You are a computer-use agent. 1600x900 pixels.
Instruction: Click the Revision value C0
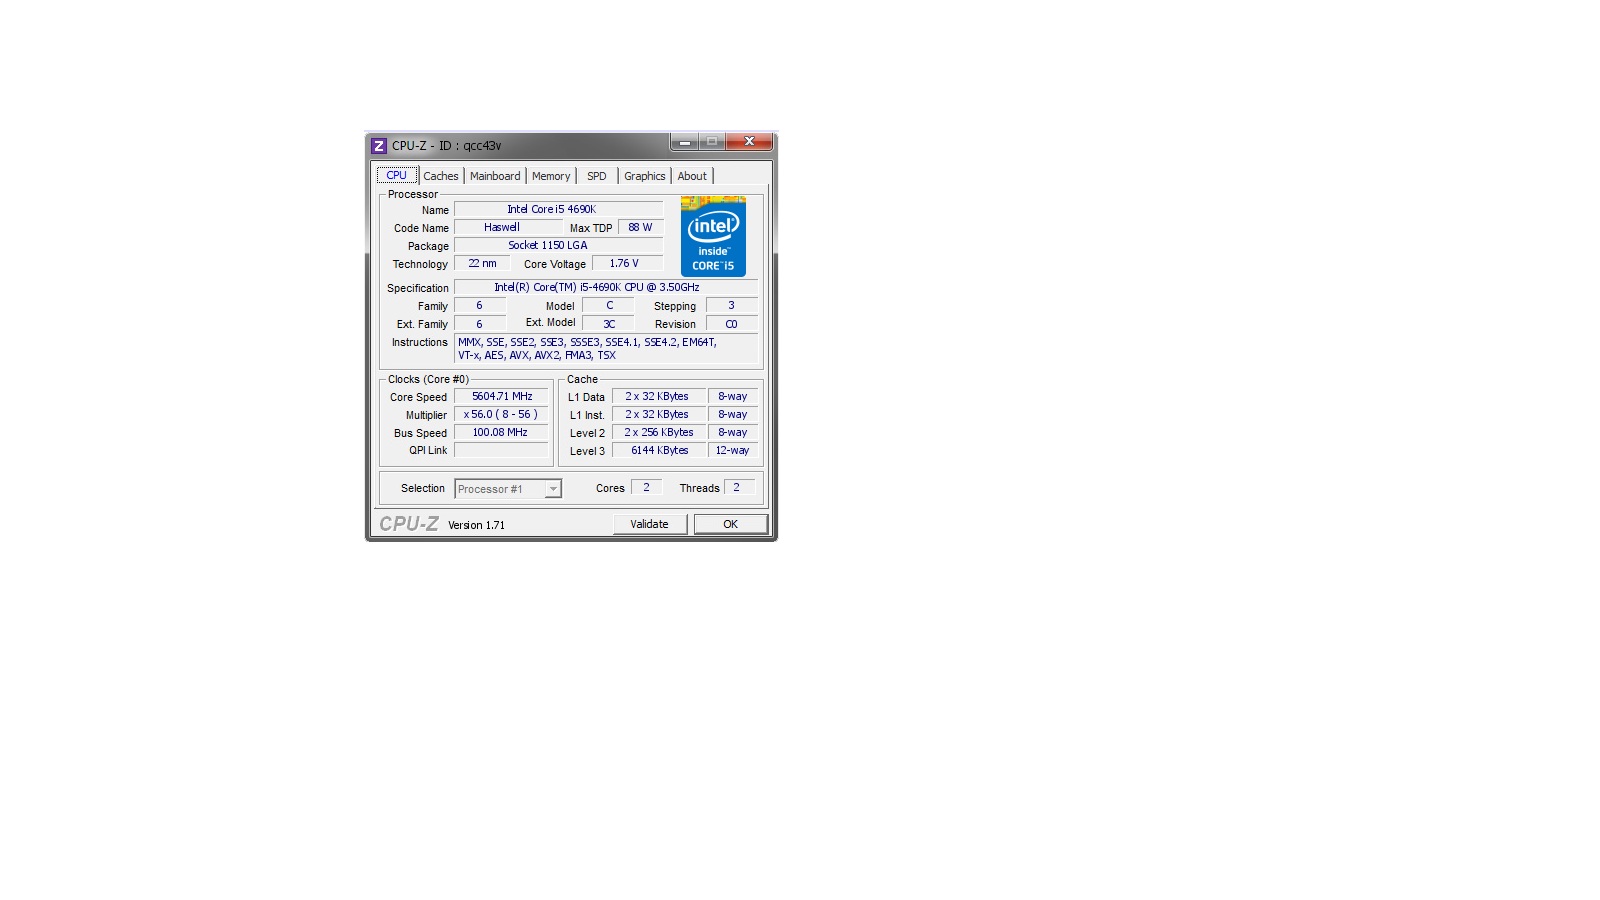click(732, 323)
